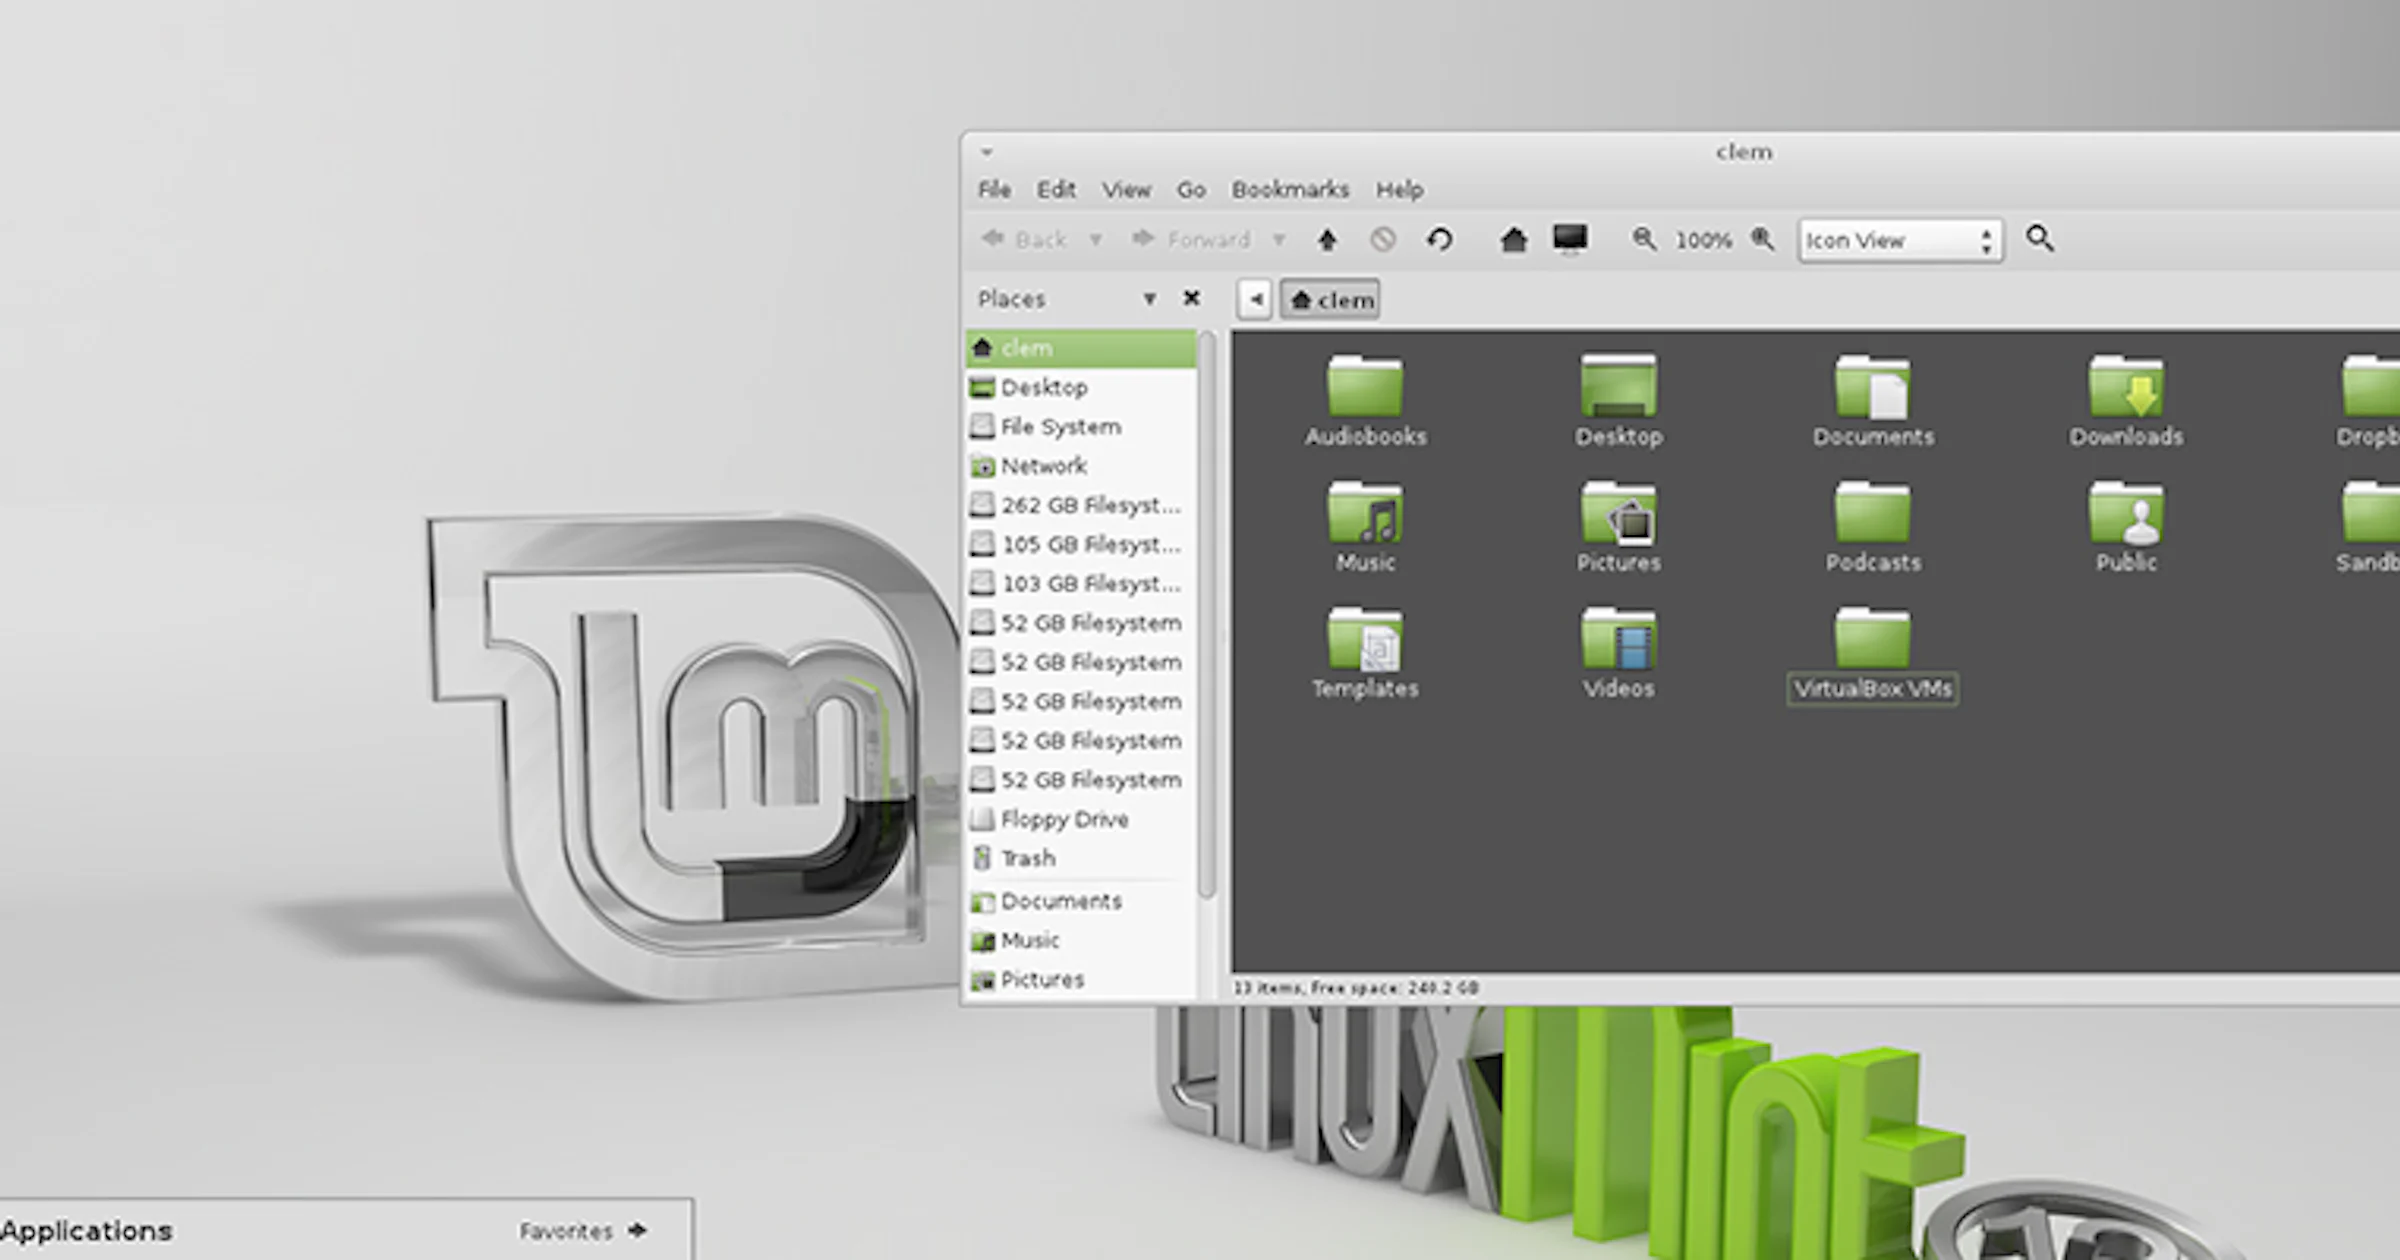This screenshot has width=2400, height=1260.
Task: Select Network in the Places sidebar
Action: [1081, 465]
